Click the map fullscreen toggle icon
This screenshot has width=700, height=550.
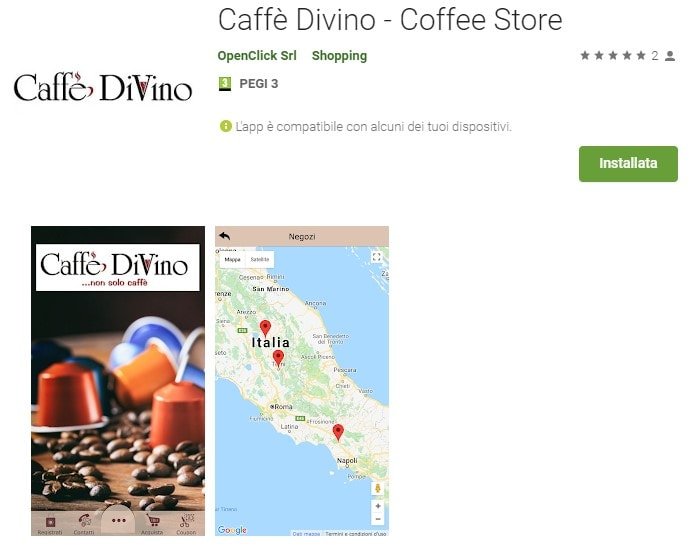pos(377,257)
